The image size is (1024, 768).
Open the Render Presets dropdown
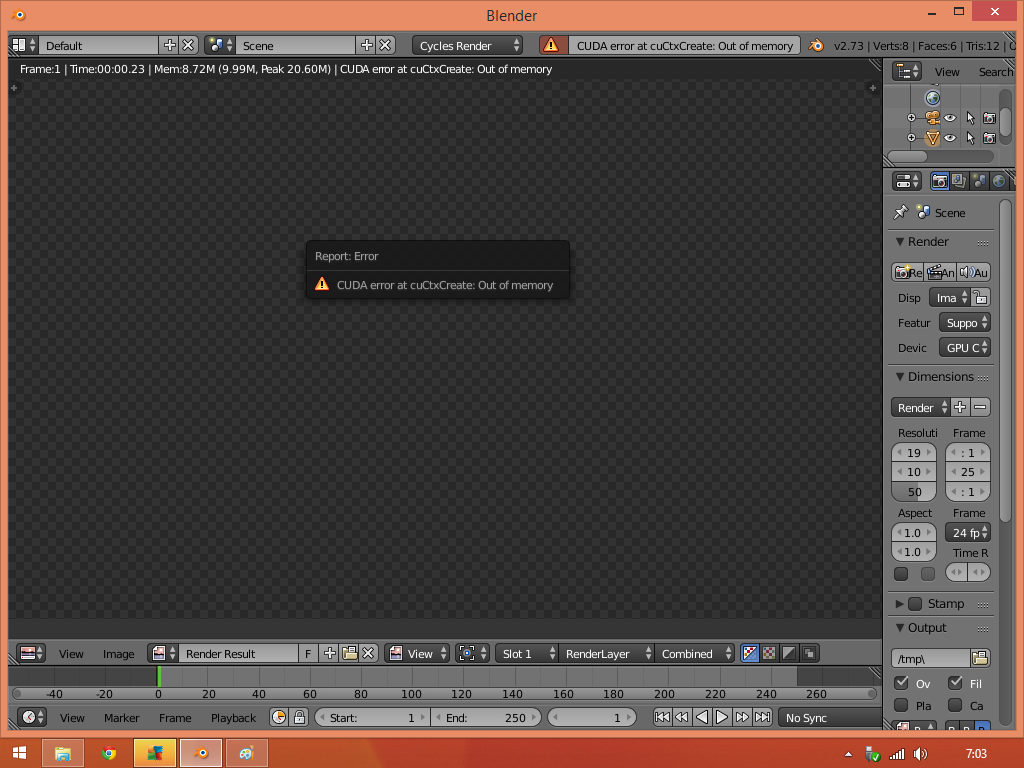pyautogui.click(x=920, y=408)
